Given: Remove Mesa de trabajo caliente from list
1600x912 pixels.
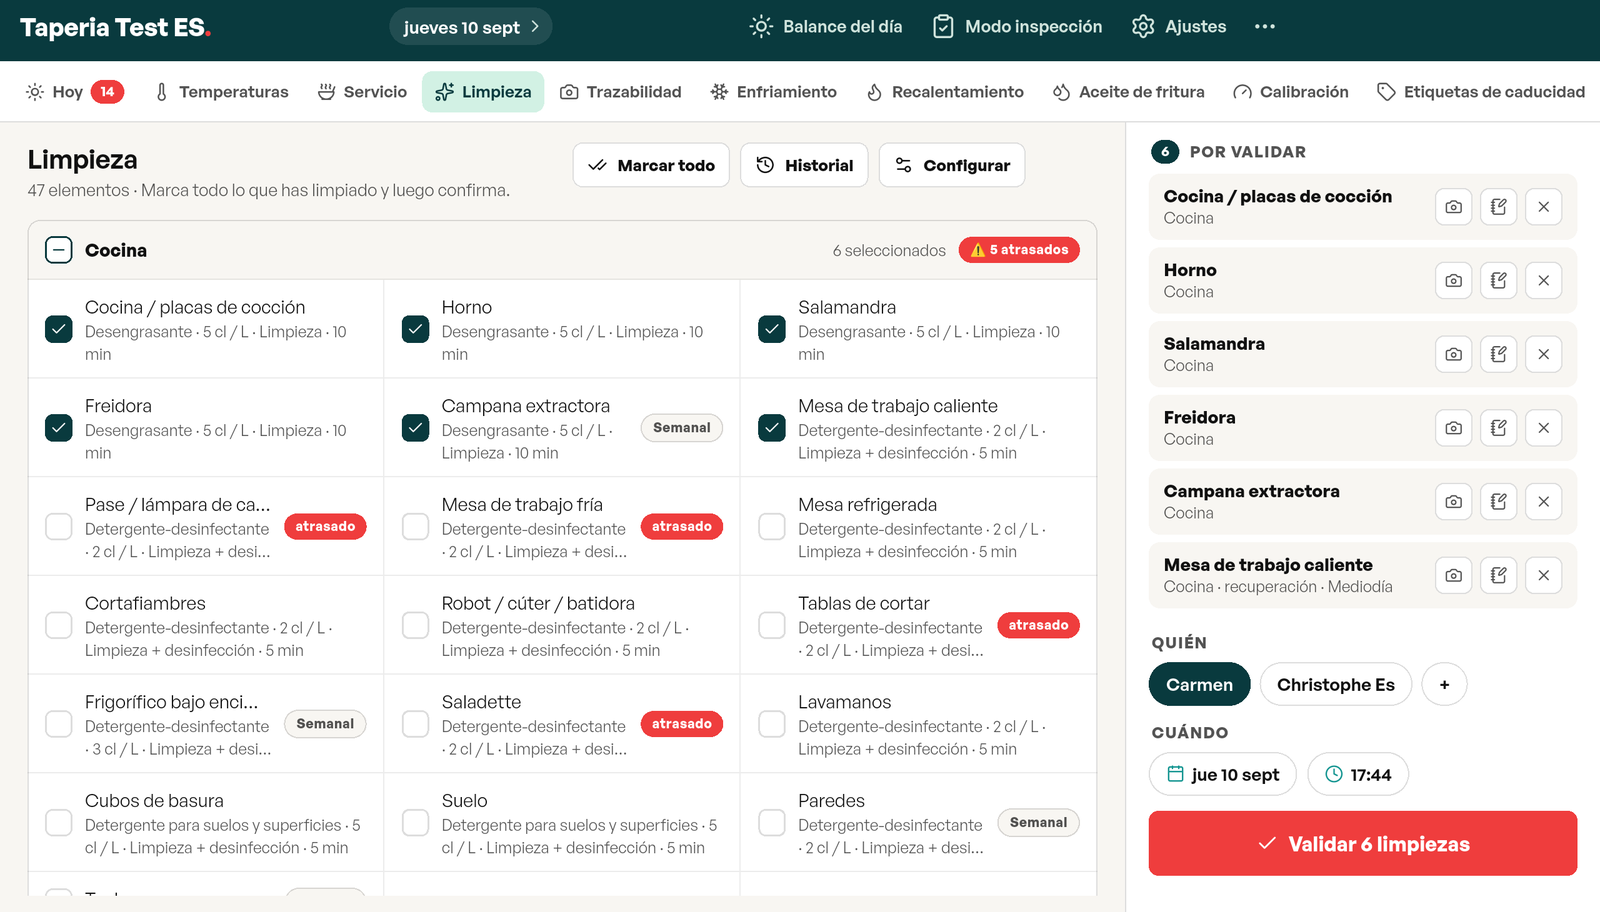Looking at the screenshot, I should pyautogui.click(x=1544, y=575).
